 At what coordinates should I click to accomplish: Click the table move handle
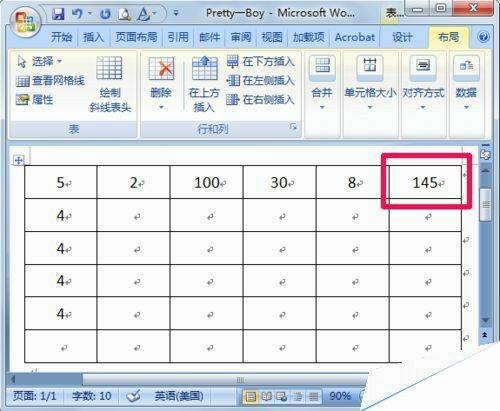click(19, 160)
